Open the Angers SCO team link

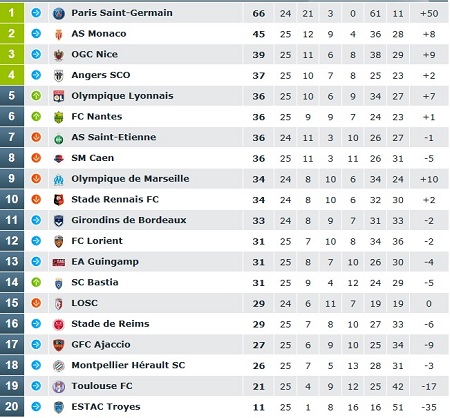101,75
